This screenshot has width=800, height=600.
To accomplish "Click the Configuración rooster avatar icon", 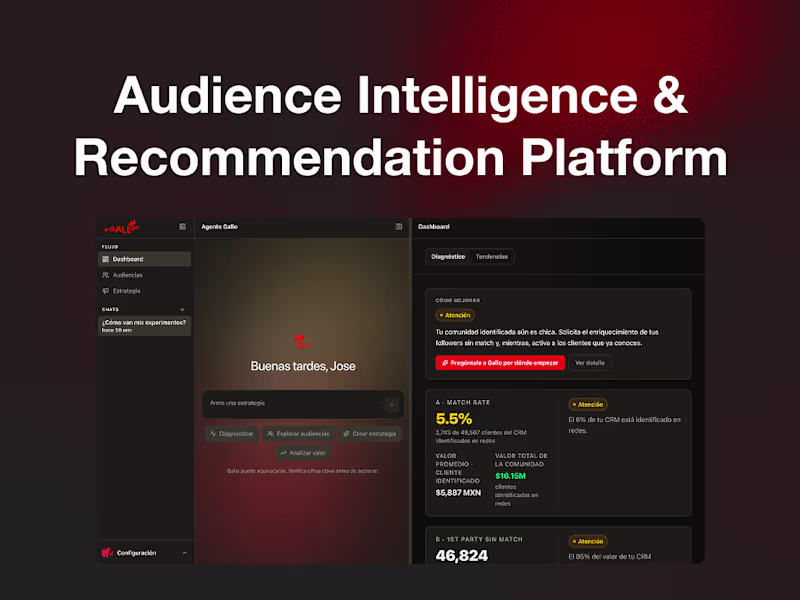I will (x=107, y=553).
